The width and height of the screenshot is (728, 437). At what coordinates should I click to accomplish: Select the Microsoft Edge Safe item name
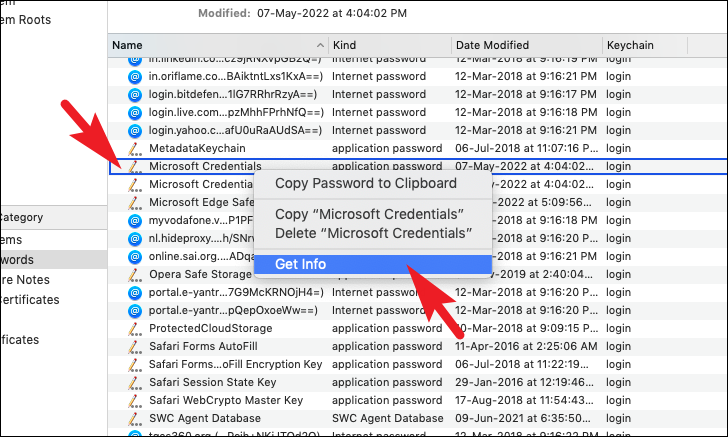202,202
